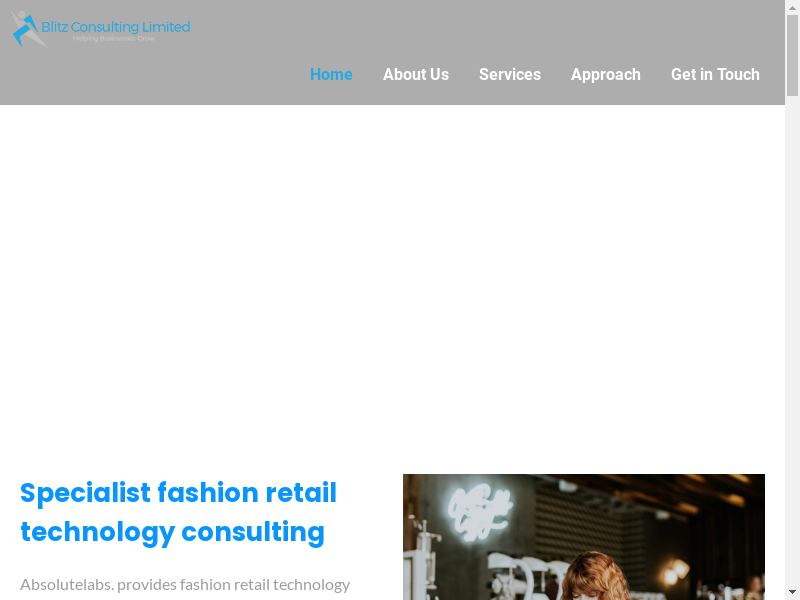Screen dimensions: 800x600
Task: Open the Services menu item
Action: click(510, 74)
